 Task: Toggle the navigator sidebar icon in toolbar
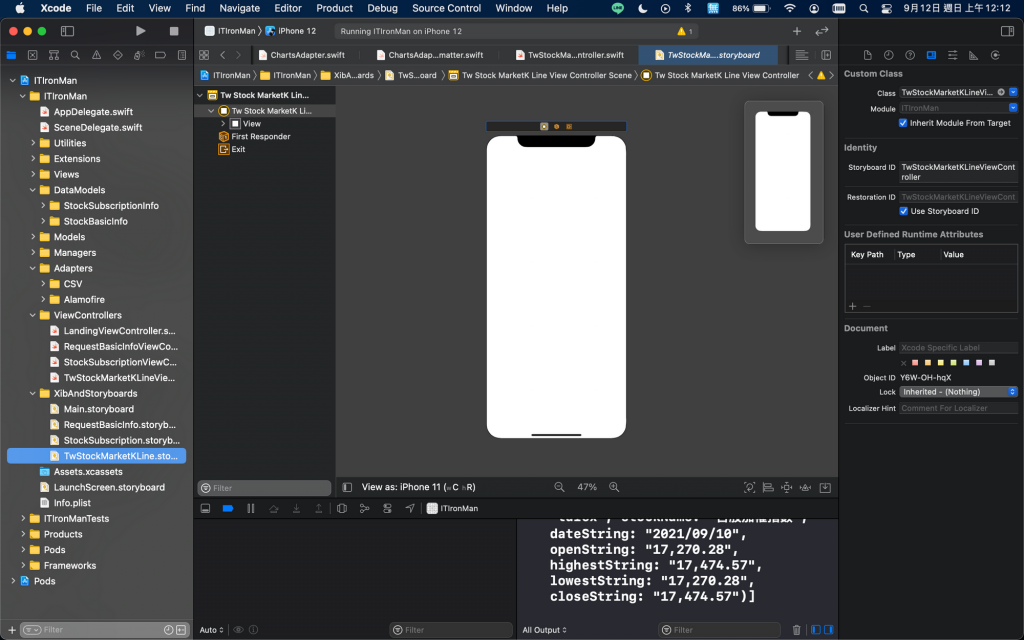(67, 31)
